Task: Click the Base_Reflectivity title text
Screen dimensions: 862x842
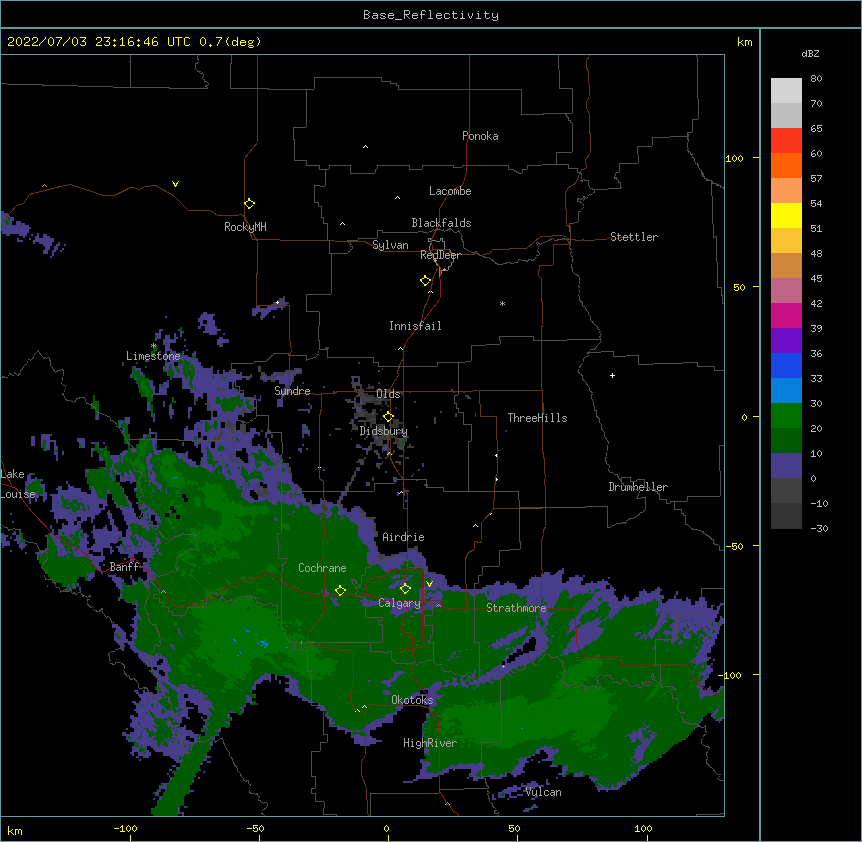Action: 431,15
